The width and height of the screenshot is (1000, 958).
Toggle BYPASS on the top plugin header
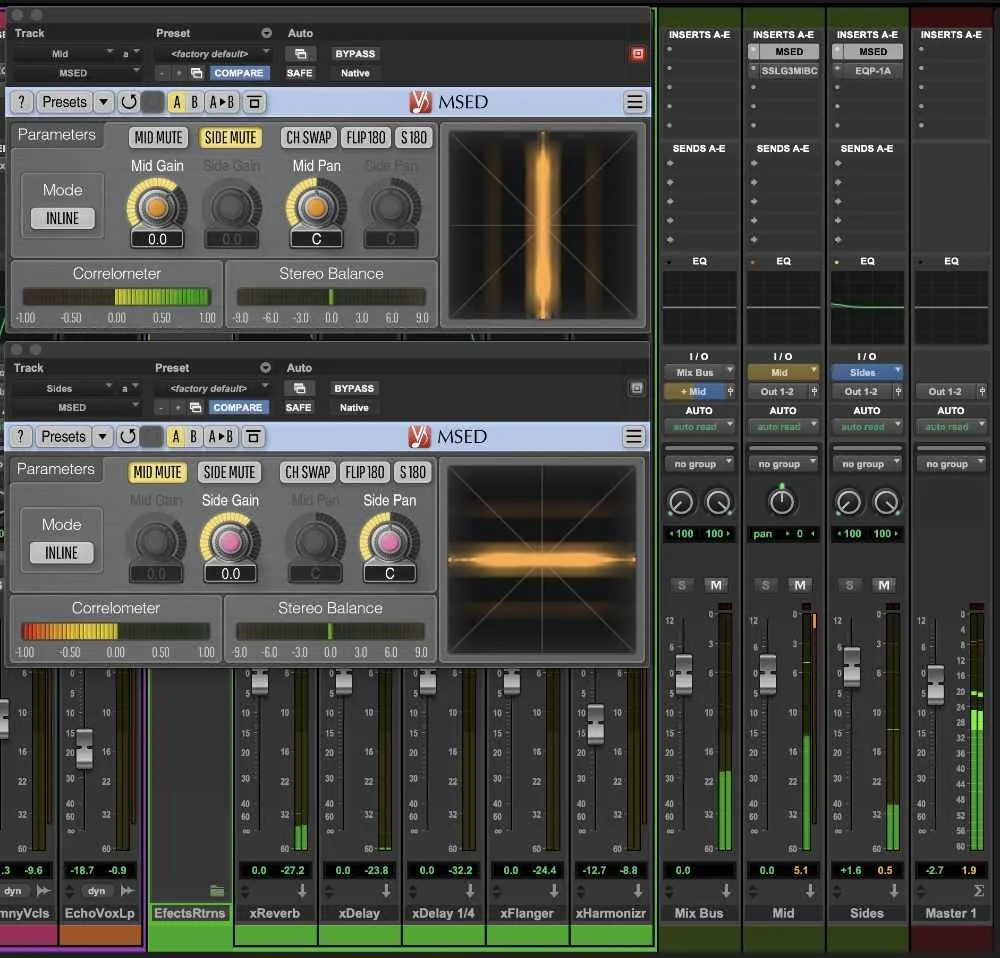coord(355,53)
